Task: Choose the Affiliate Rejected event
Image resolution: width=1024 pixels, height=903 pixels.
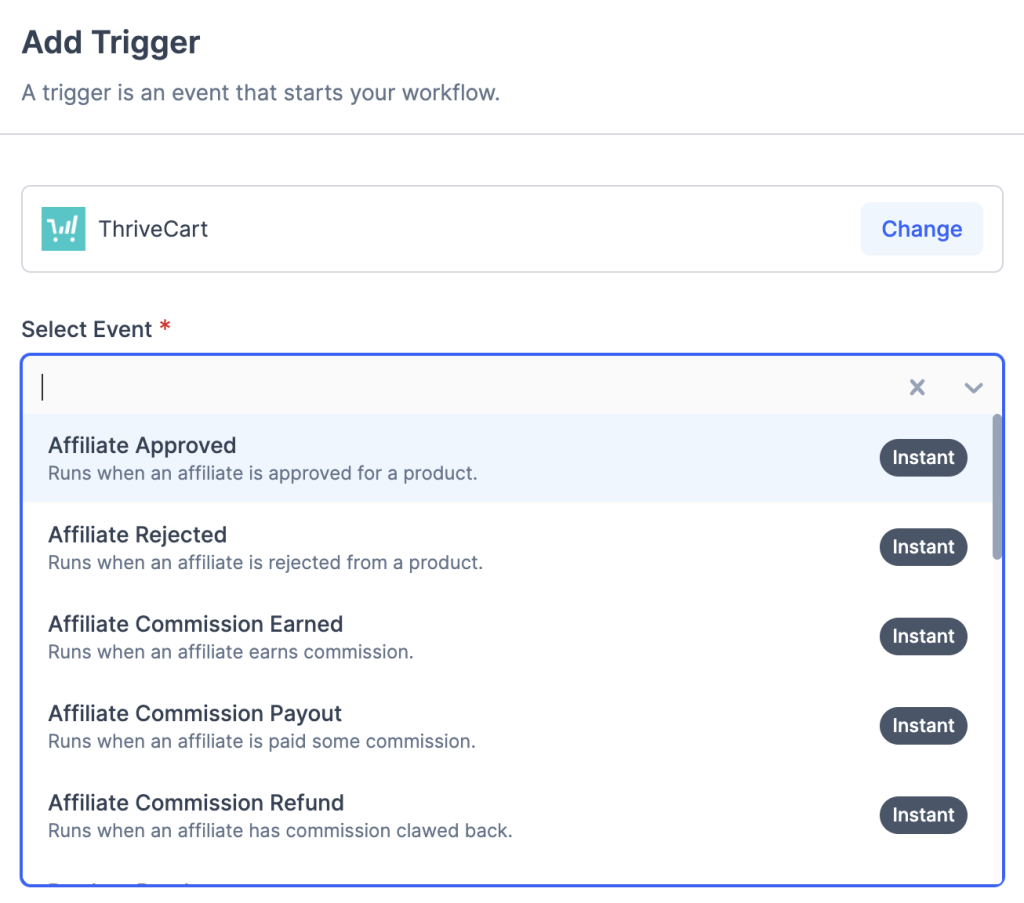Action: pyautogui.click(x=137, y=535)
